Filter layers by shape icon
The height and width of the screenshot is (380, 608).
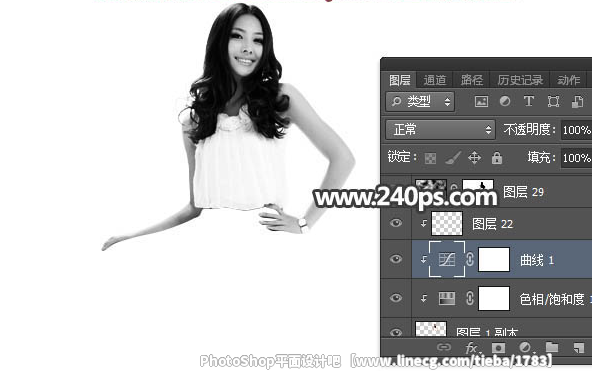click(553, 102)
